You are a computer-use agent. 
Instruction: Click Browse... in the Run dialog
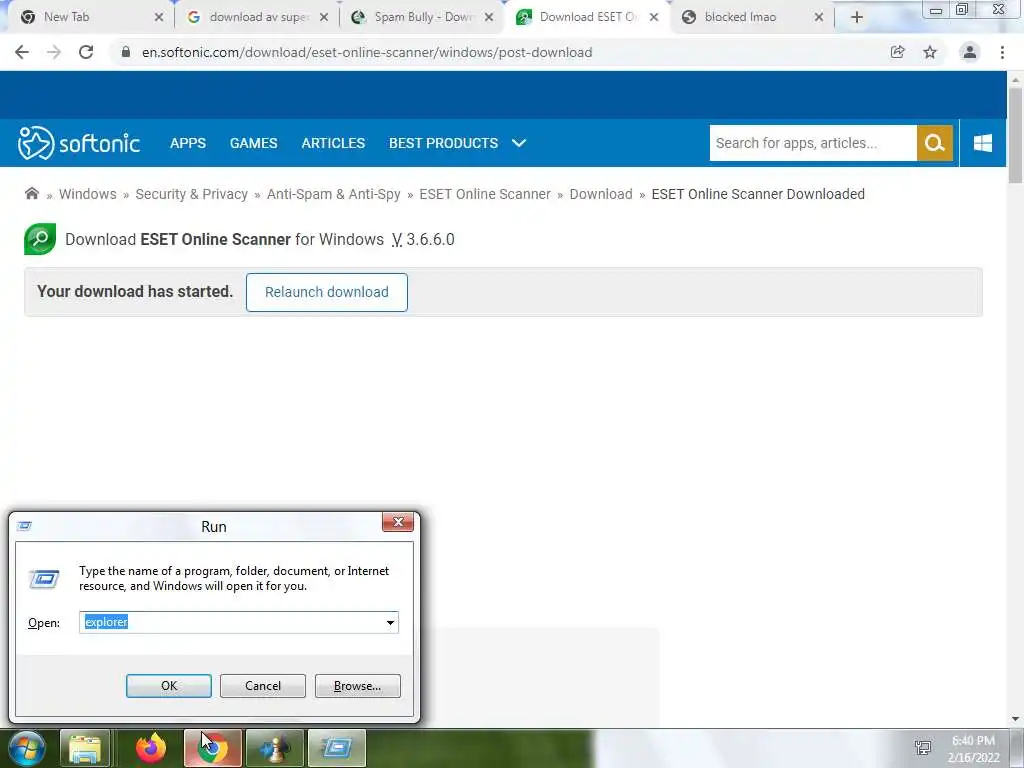(x=357, y=686)
